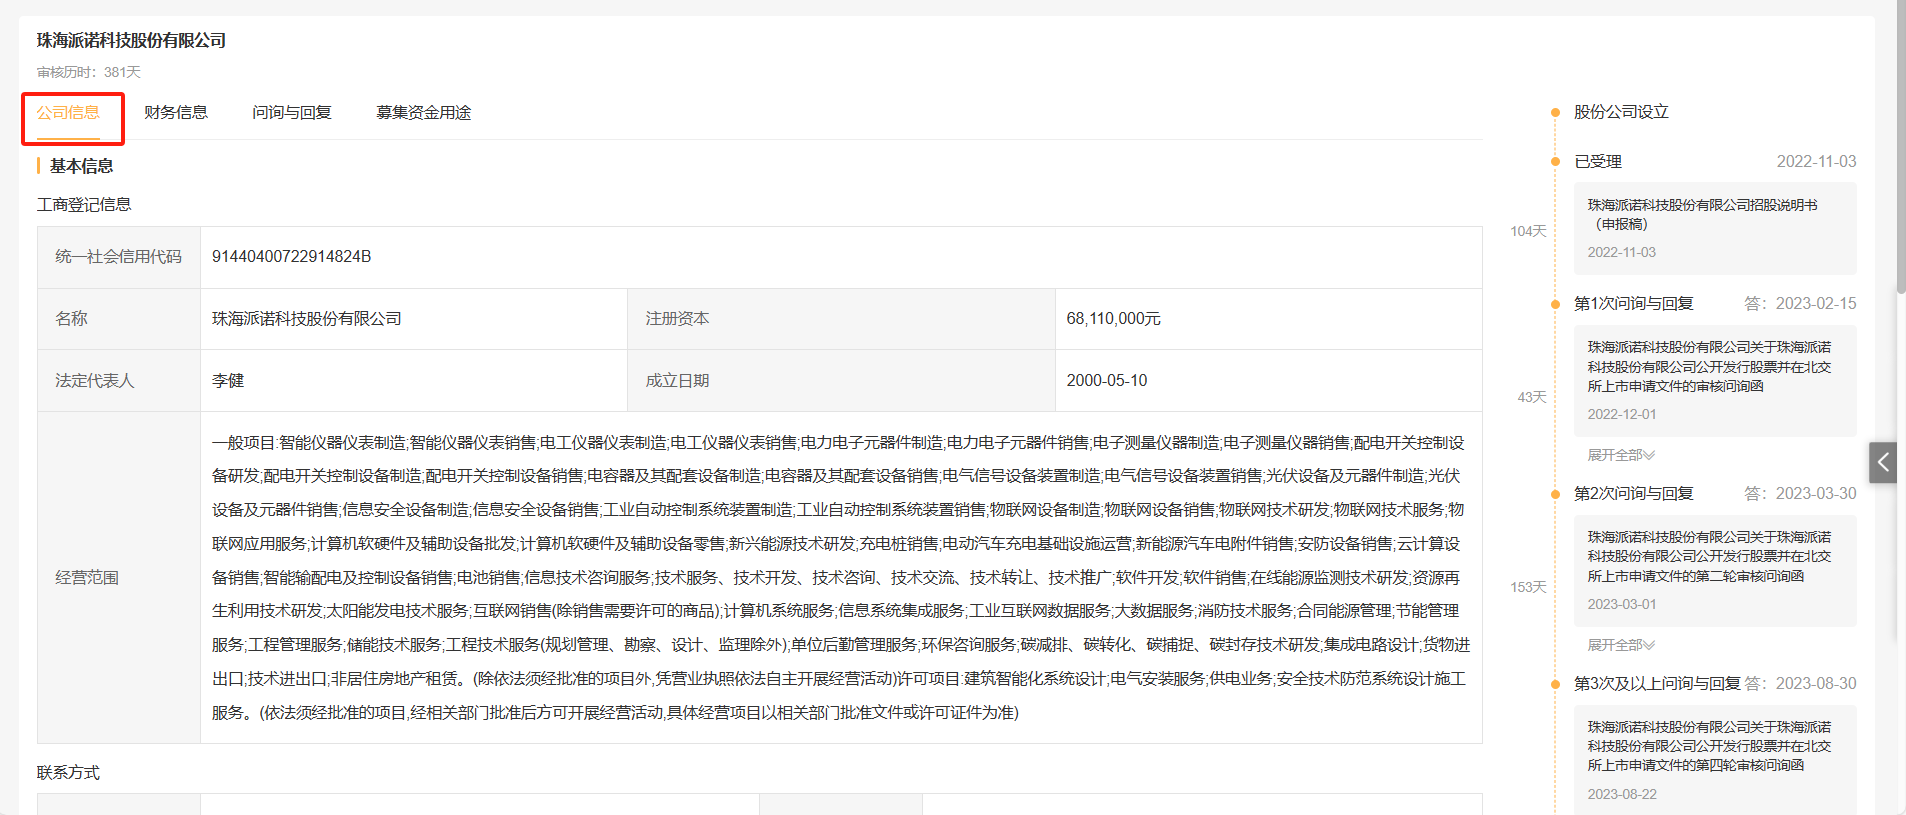Open the 公司信息 tab
Image resolution: width=1906 pixels, height=815 pixels.
click(x=68, y=113)
